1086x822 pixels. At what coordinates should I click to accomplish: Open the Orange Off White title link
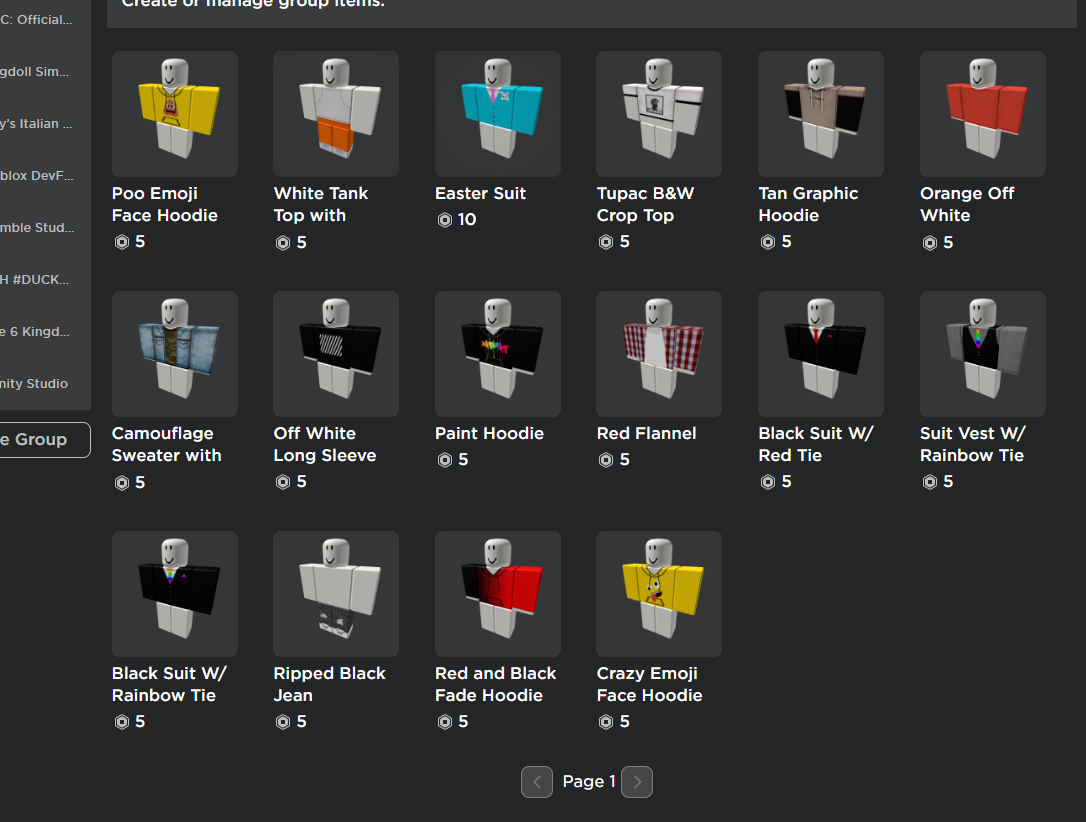coord(967,204)
